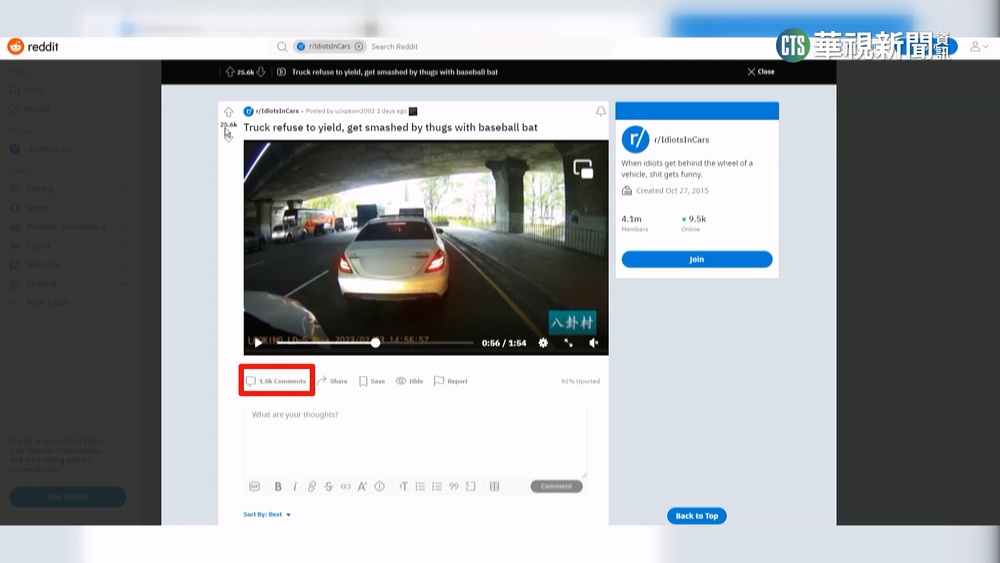Apply strikethrough formatting
This screenshot has width=1000, height=563.
pyautogui.click(x=328, y=487)
